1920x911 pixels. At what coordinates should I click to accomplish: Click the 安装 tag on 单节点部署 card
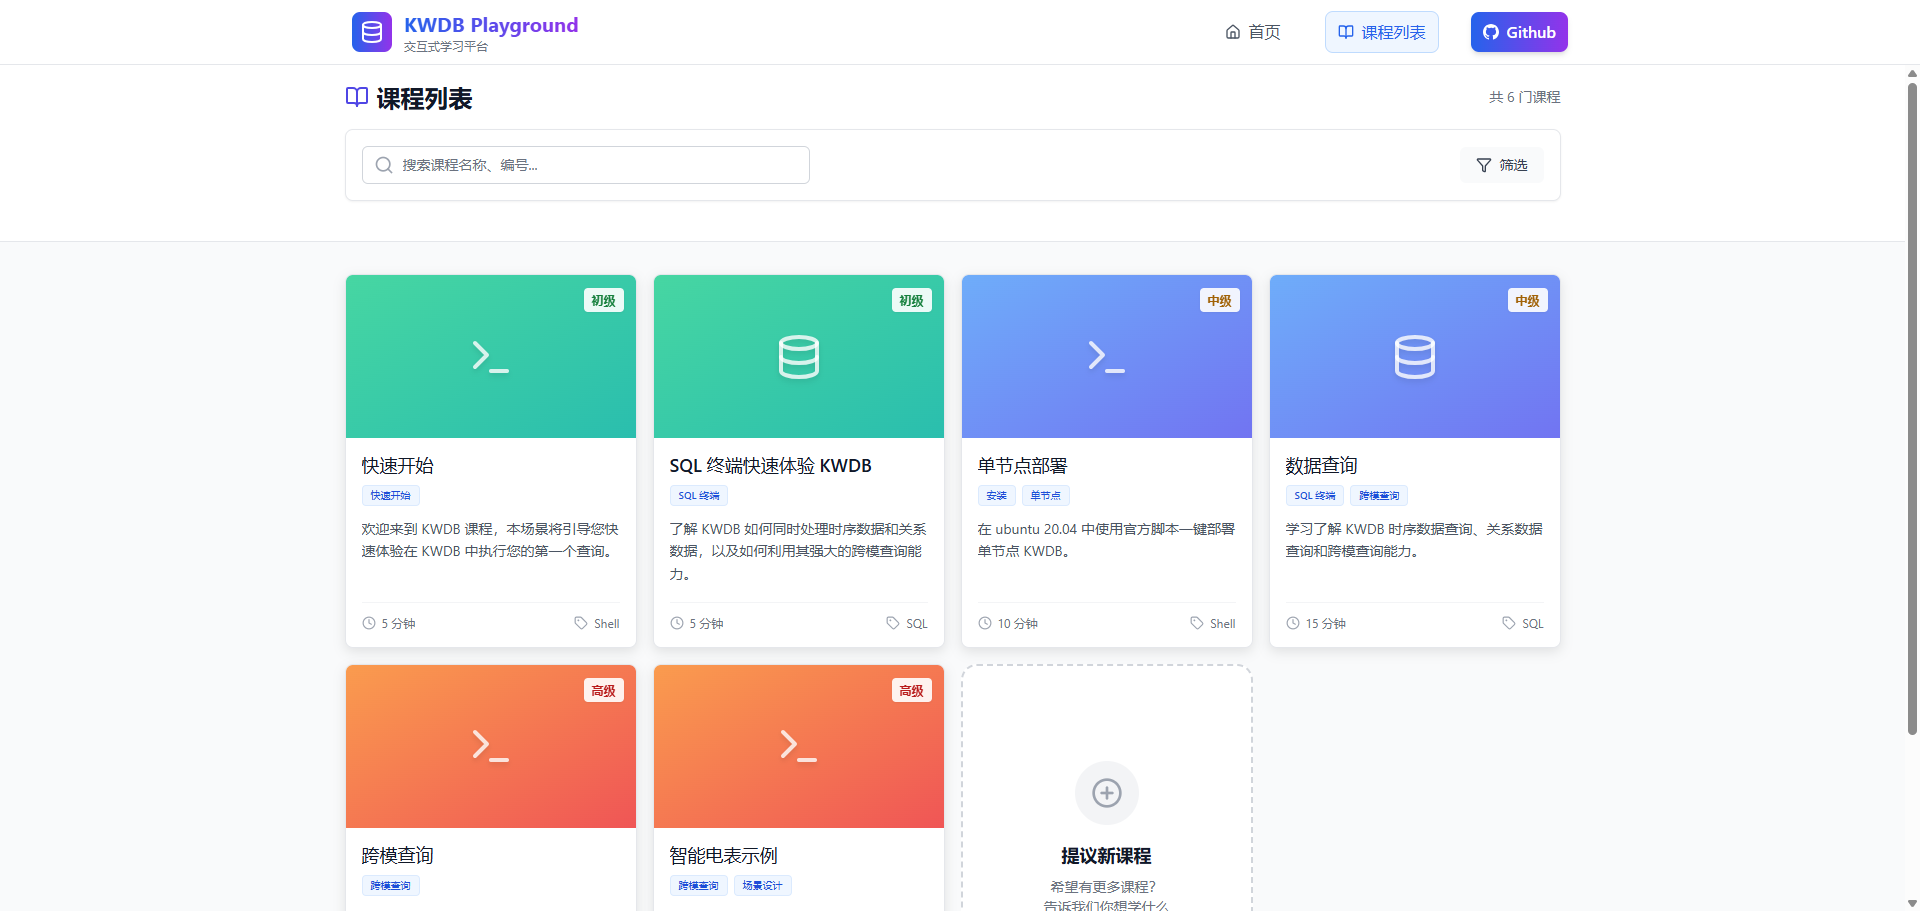[997, 496]
